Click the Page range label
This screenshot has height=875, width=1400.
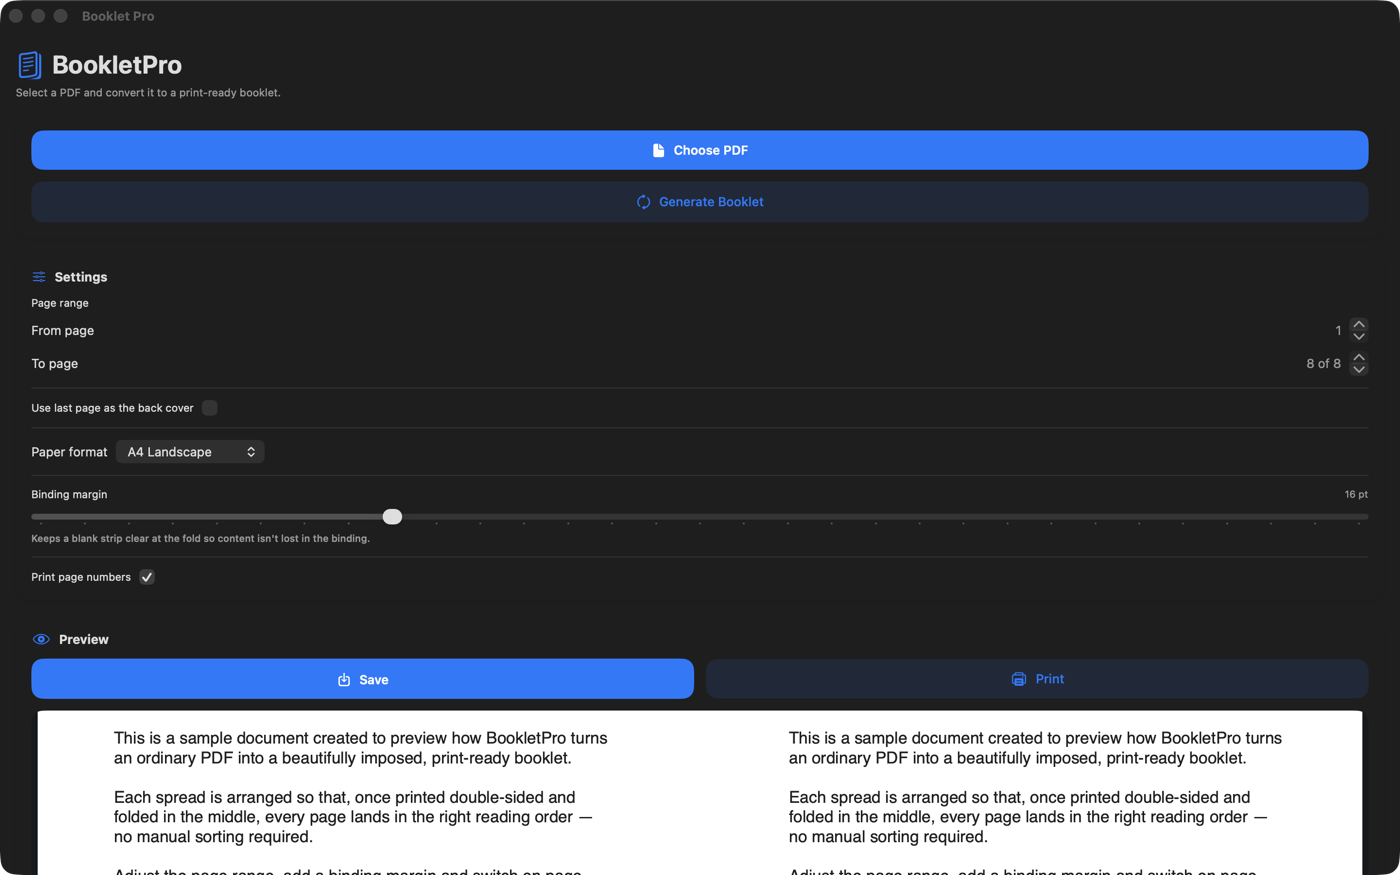tap(60, 303)
